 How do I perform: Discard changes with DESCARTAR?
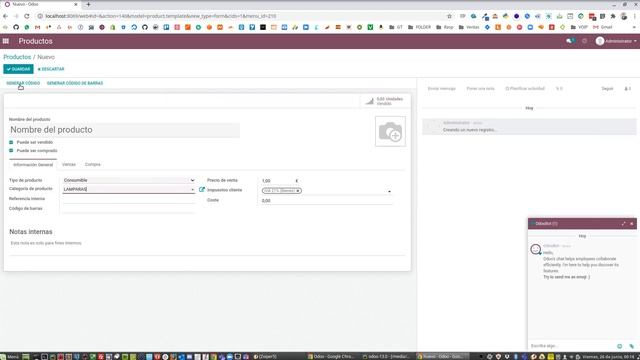tap(51, 69)
